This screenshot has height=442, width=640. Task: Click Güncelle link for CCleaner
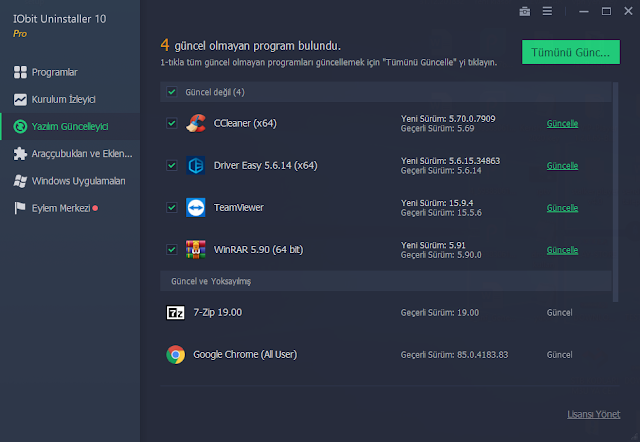[x=562, y=123]
